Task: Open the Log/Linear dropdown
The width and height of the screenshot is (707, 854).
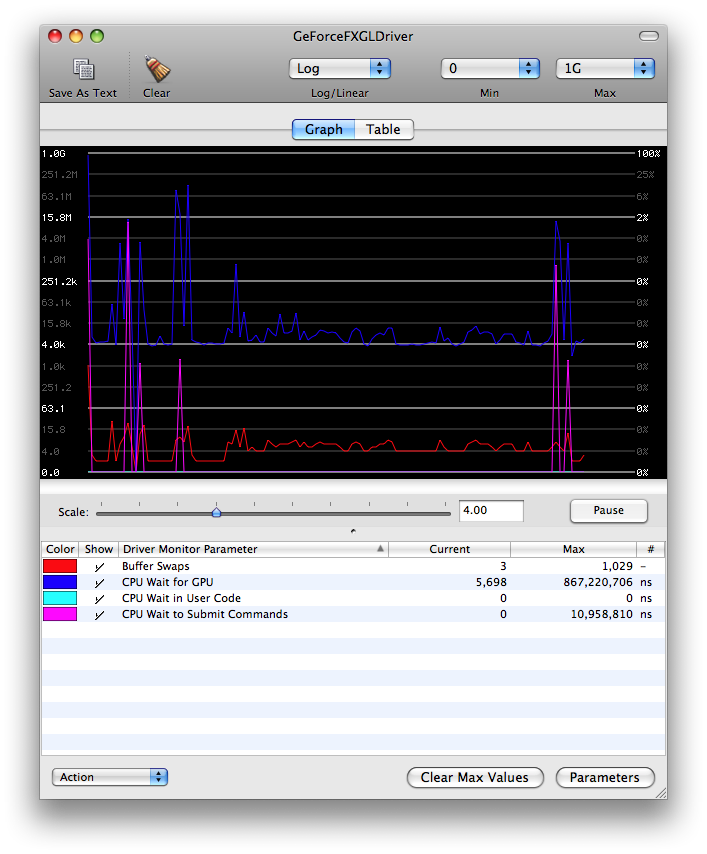Action: click(340, 69)
